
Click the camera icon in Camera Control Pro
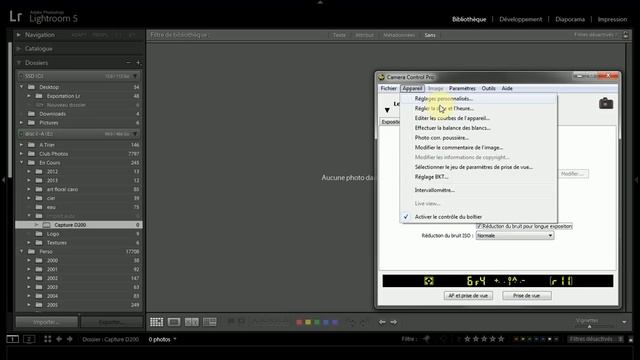point(606,104)
